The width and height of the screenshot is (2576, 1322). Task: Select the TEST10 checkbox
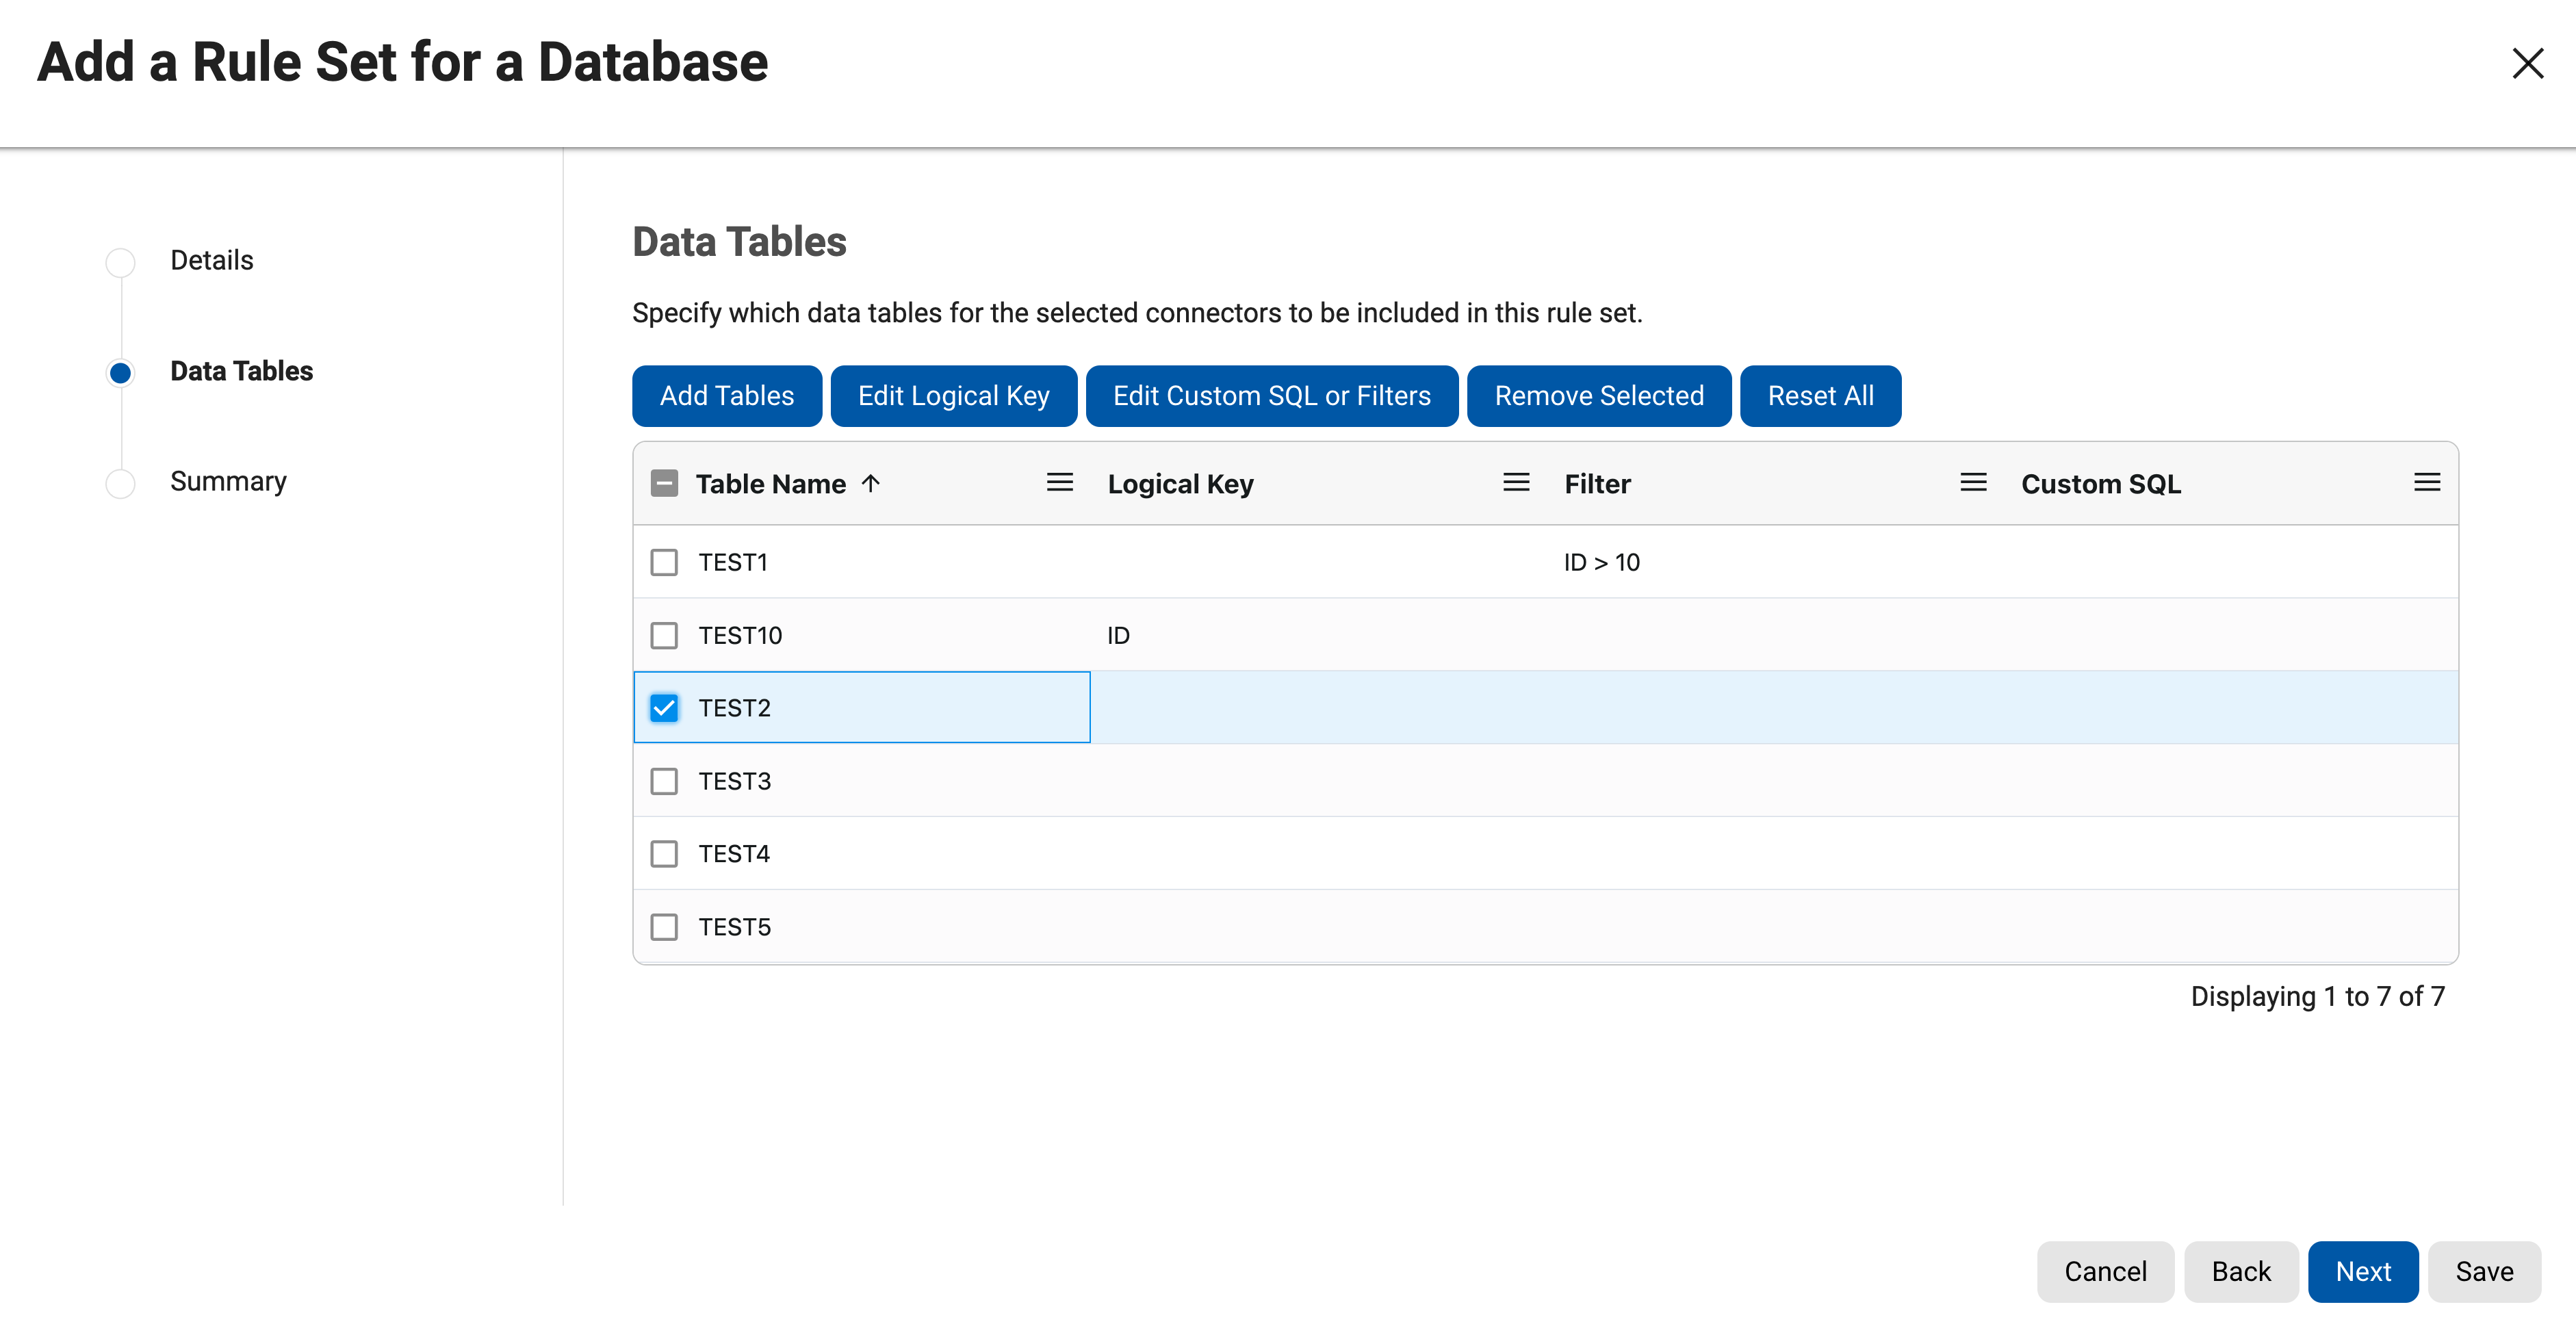tap(664, 635)
